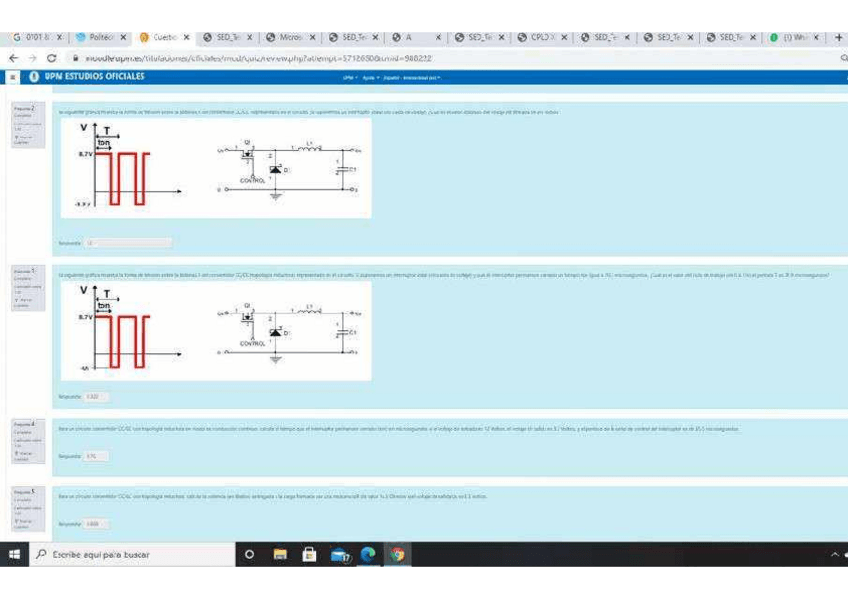Show hidden system tray icons

point(835,553)
